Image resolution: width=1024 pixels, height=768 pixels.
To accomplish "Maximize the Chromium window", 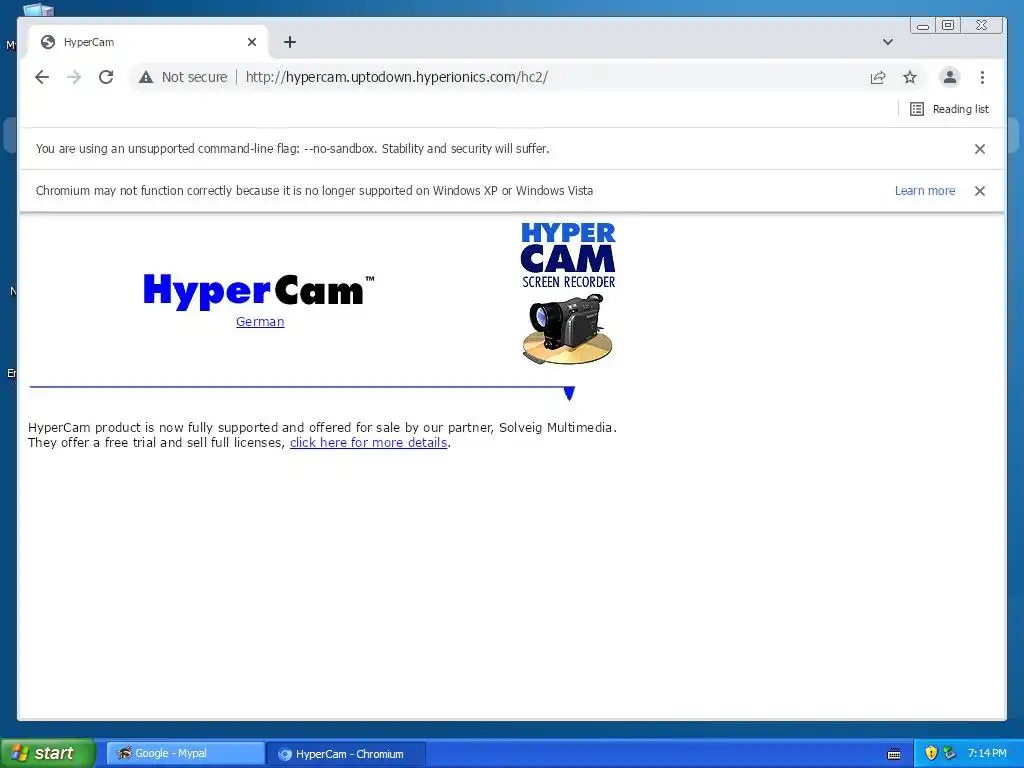I will click(x=948, y=25).
